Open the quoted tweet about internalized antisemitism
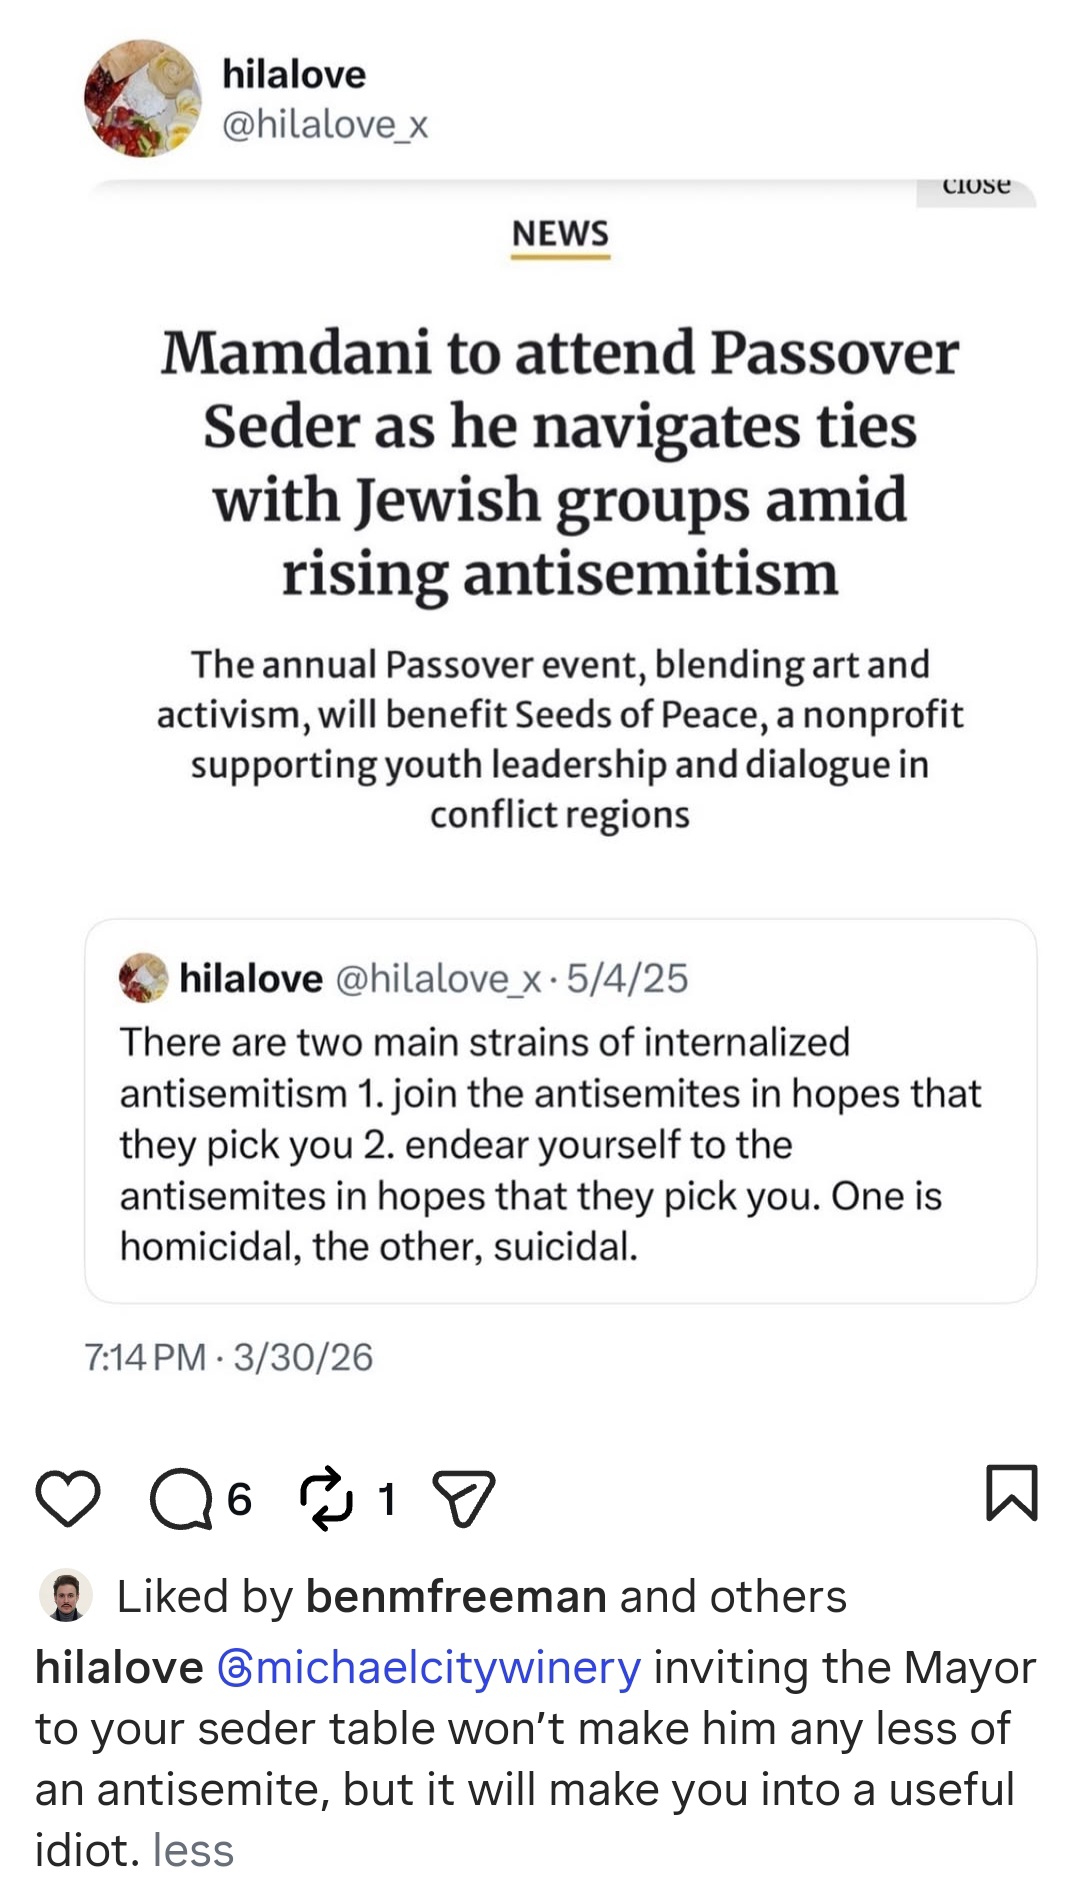This screenshot has height=1895, width=1080. 560,1111
